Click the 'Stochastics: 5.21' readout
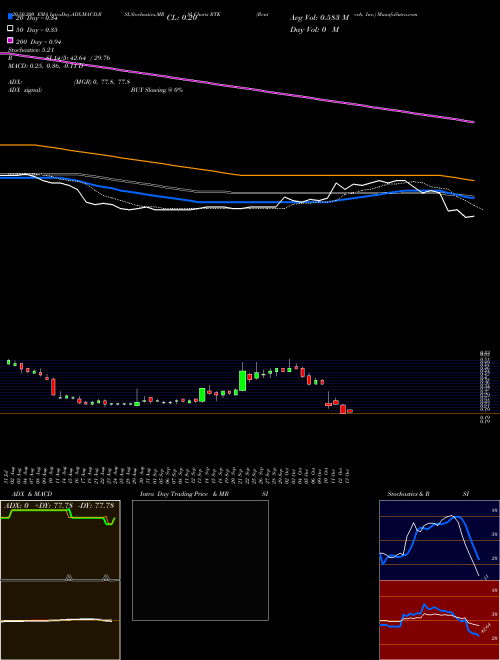The width and height of the screenshot is (500, 660). pyautogui.click(x=31, y=50)
